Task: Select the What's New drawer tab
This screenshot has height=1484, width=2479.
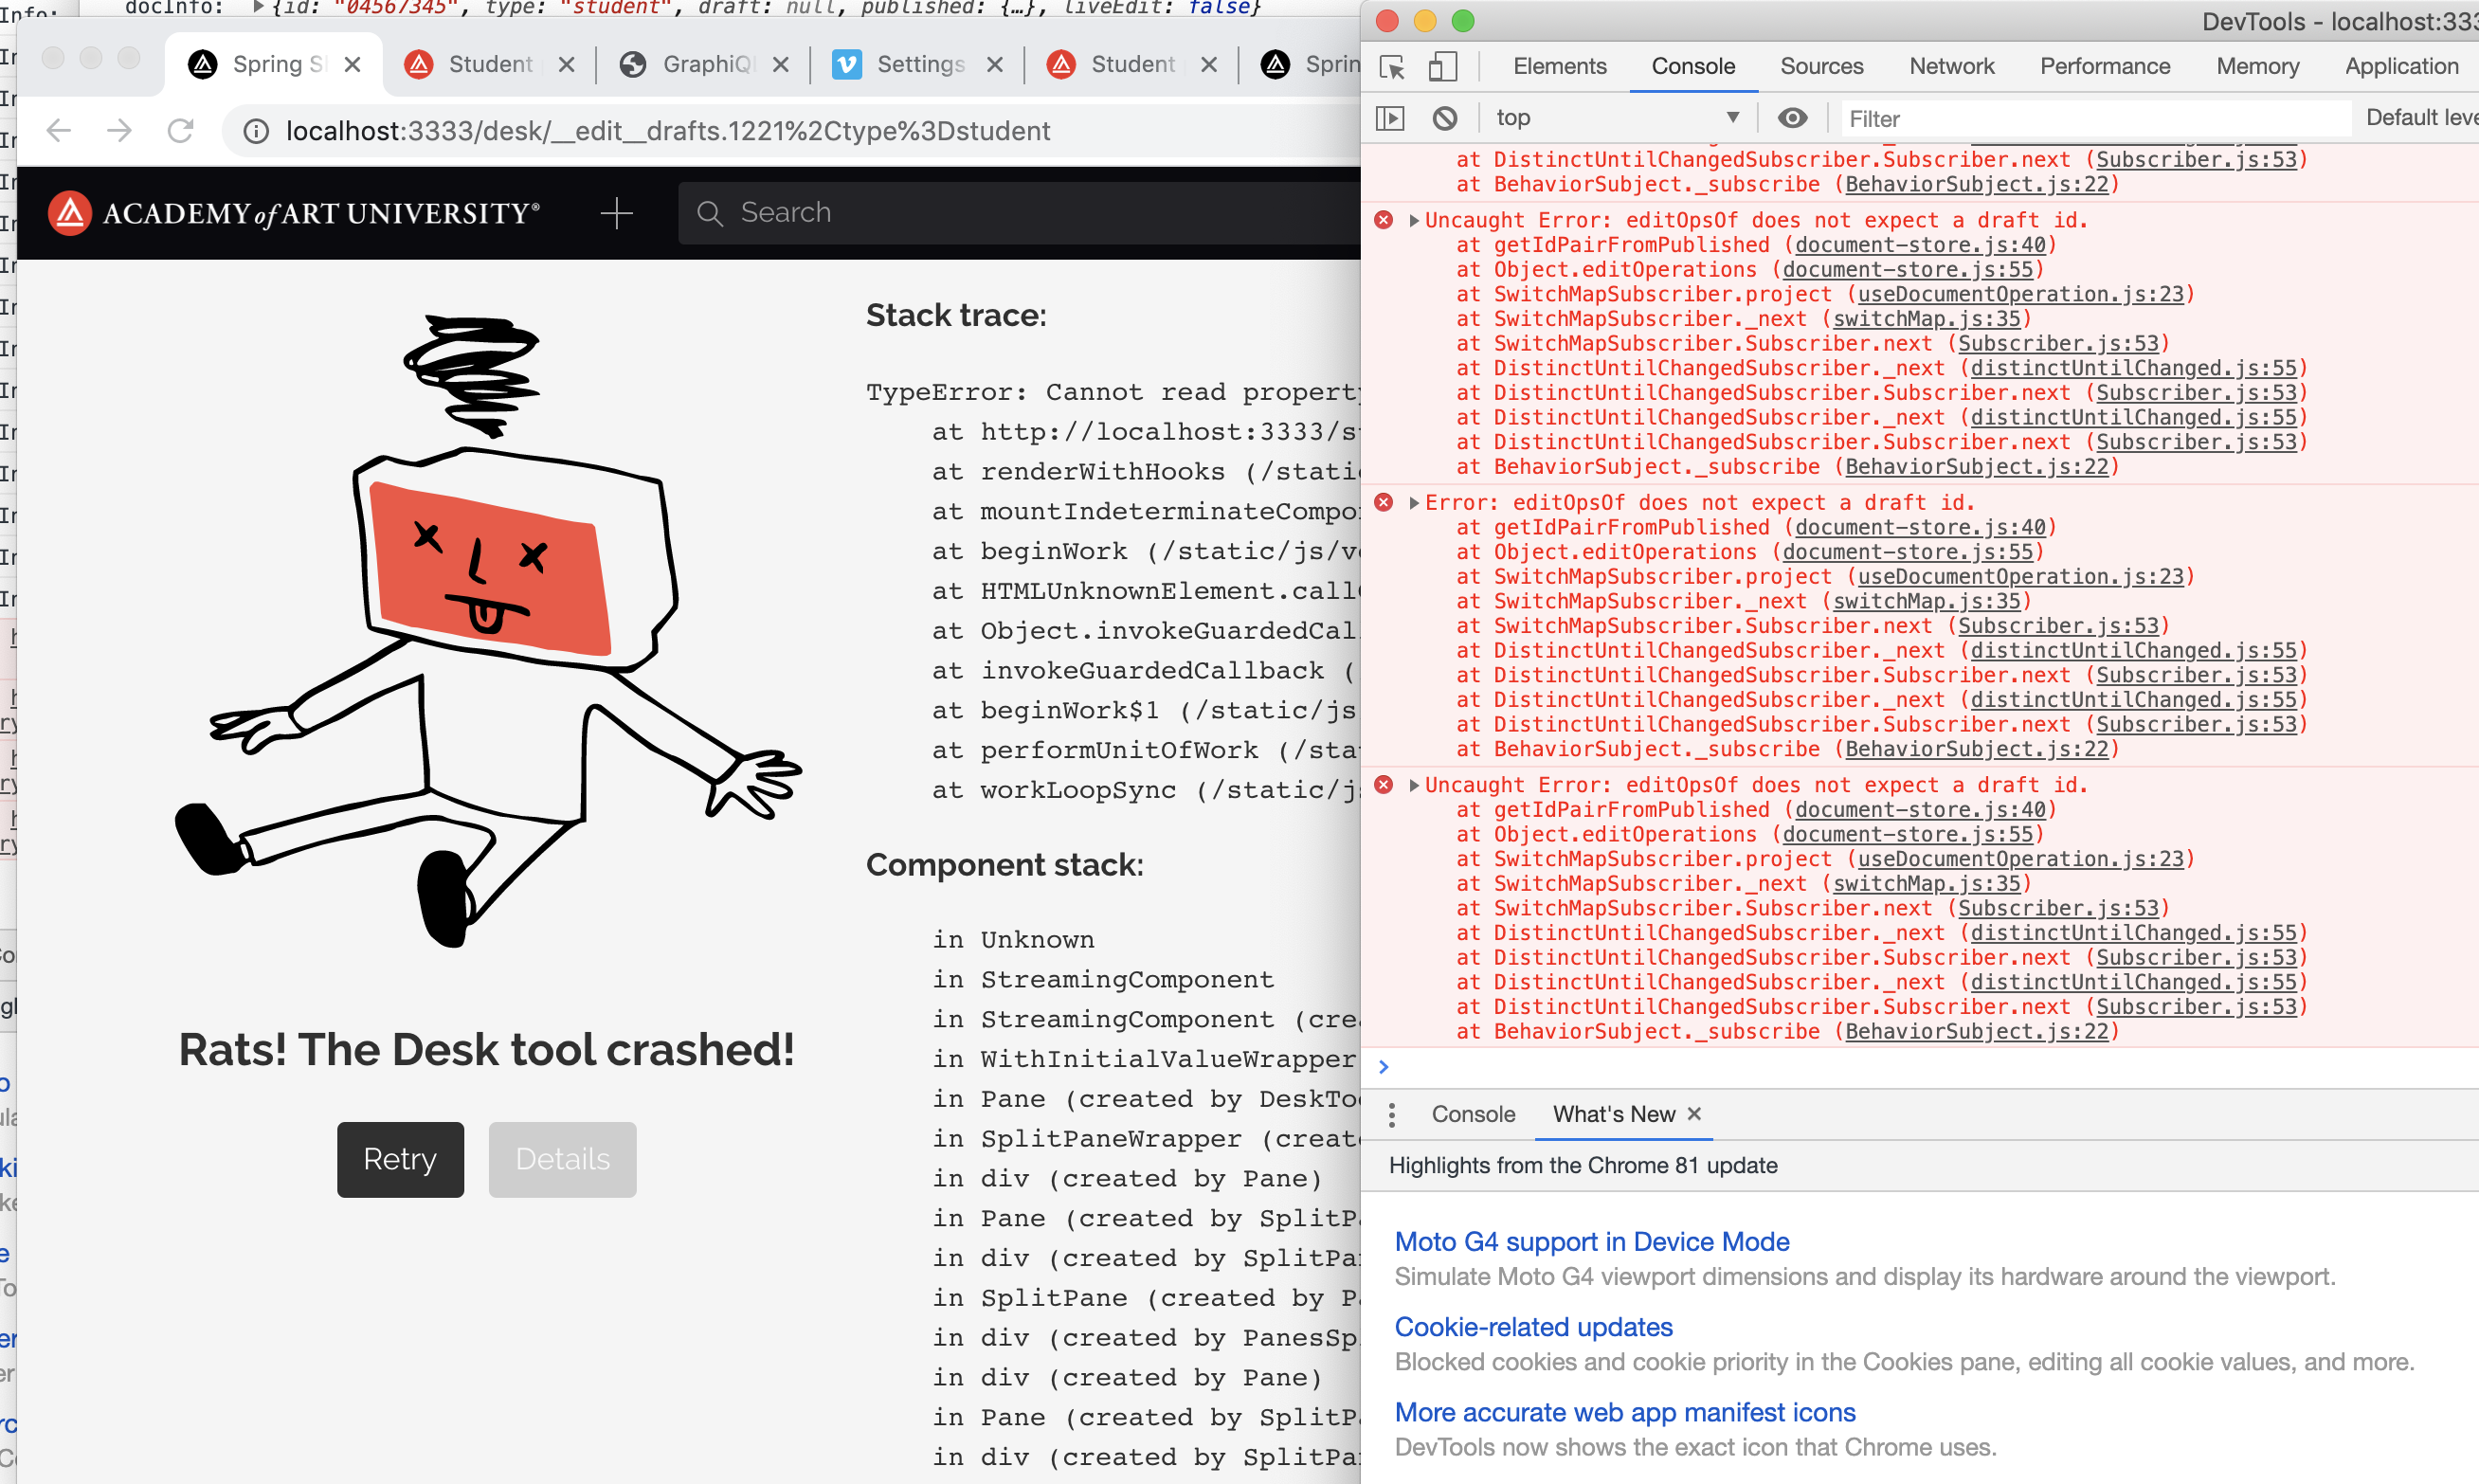Action: click(1613, 1114)
